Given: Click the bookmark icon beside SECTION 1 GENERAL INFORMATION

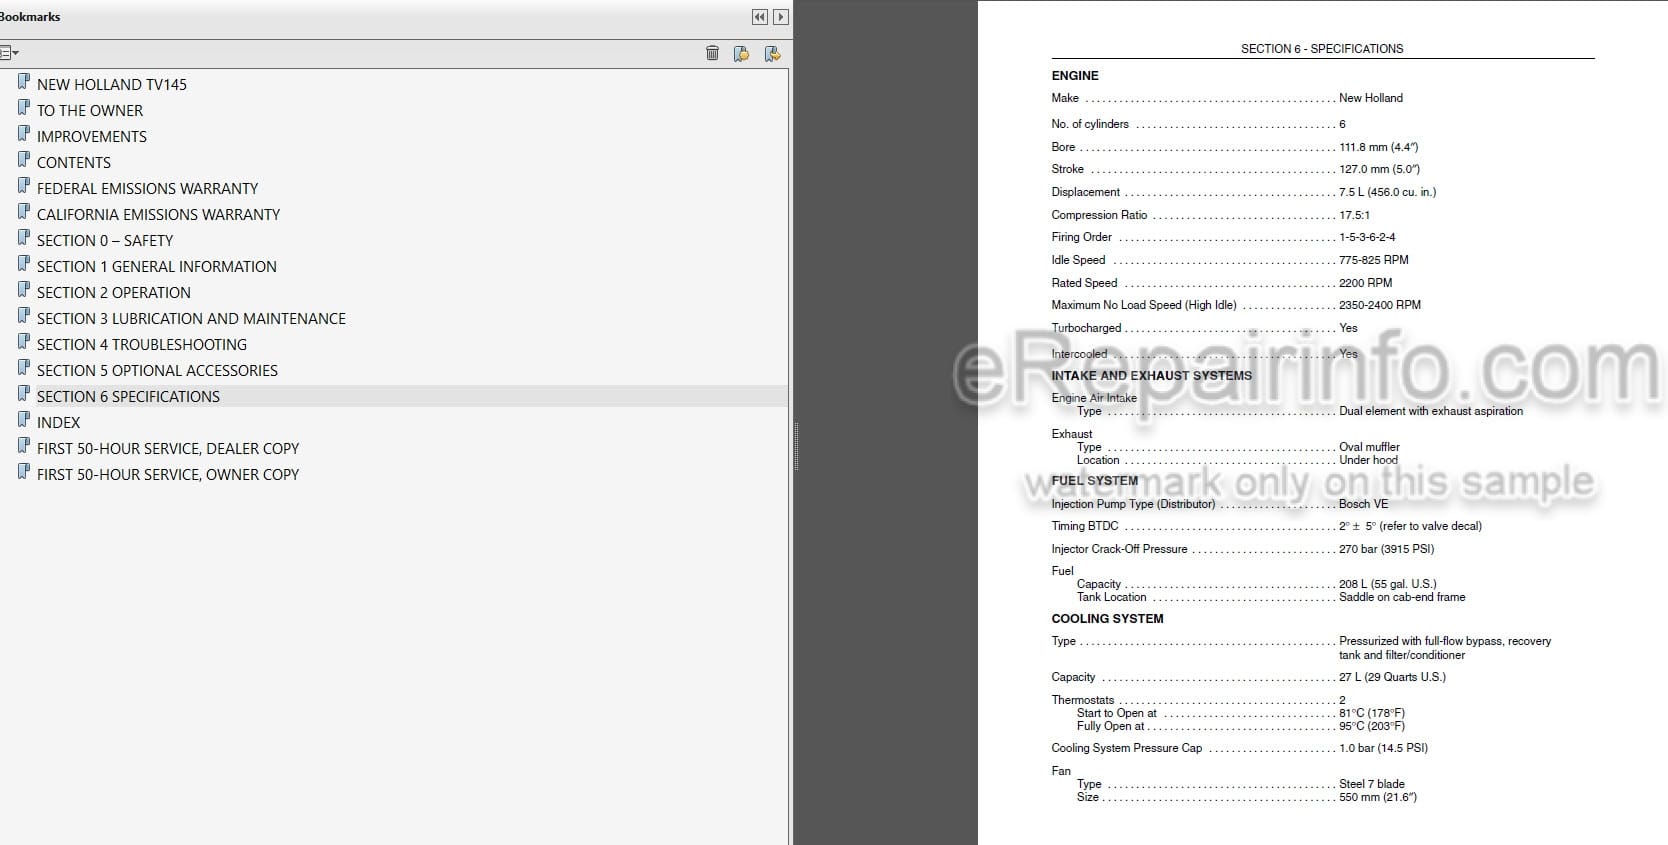Looking at the screenshot, I should point(24,264).
